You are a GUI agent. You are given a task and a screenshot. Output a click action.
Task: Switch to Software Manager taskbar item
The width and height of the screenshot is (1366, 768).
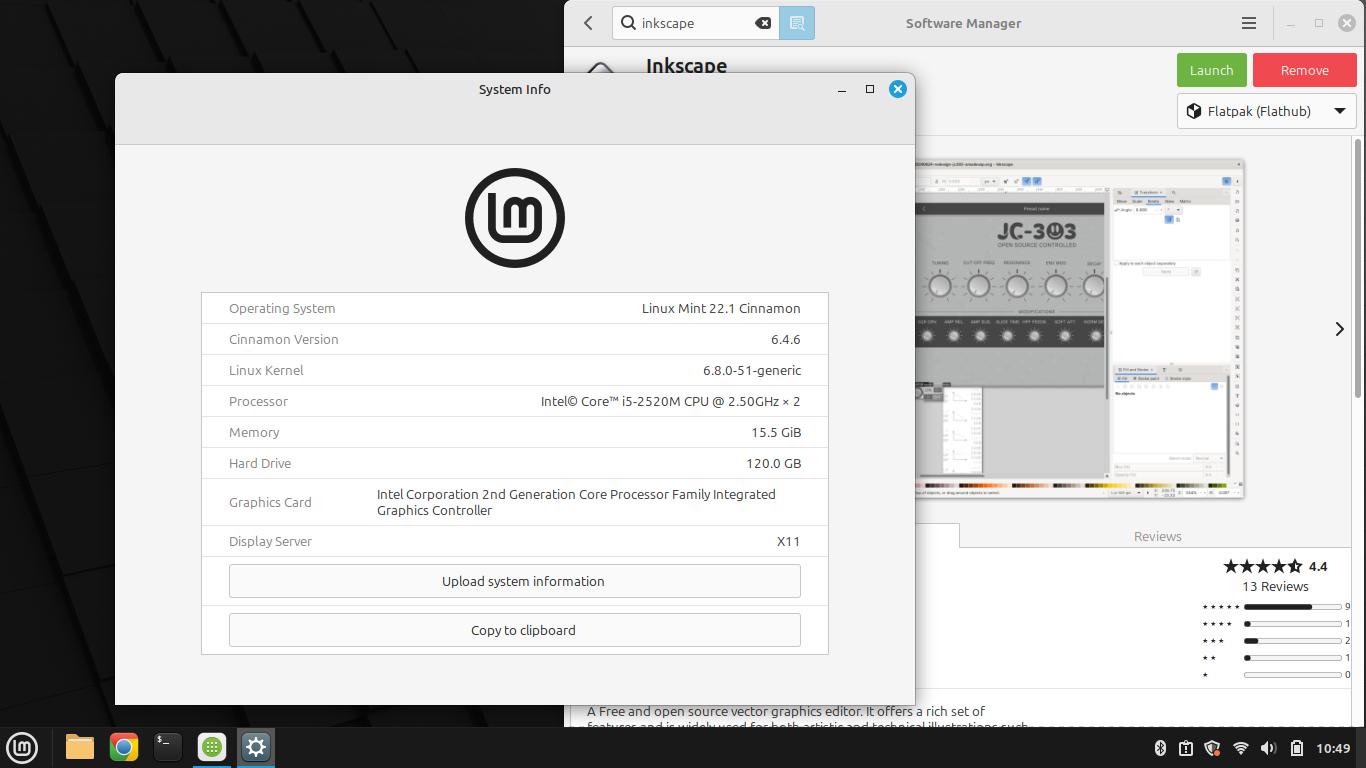(212, 747)
